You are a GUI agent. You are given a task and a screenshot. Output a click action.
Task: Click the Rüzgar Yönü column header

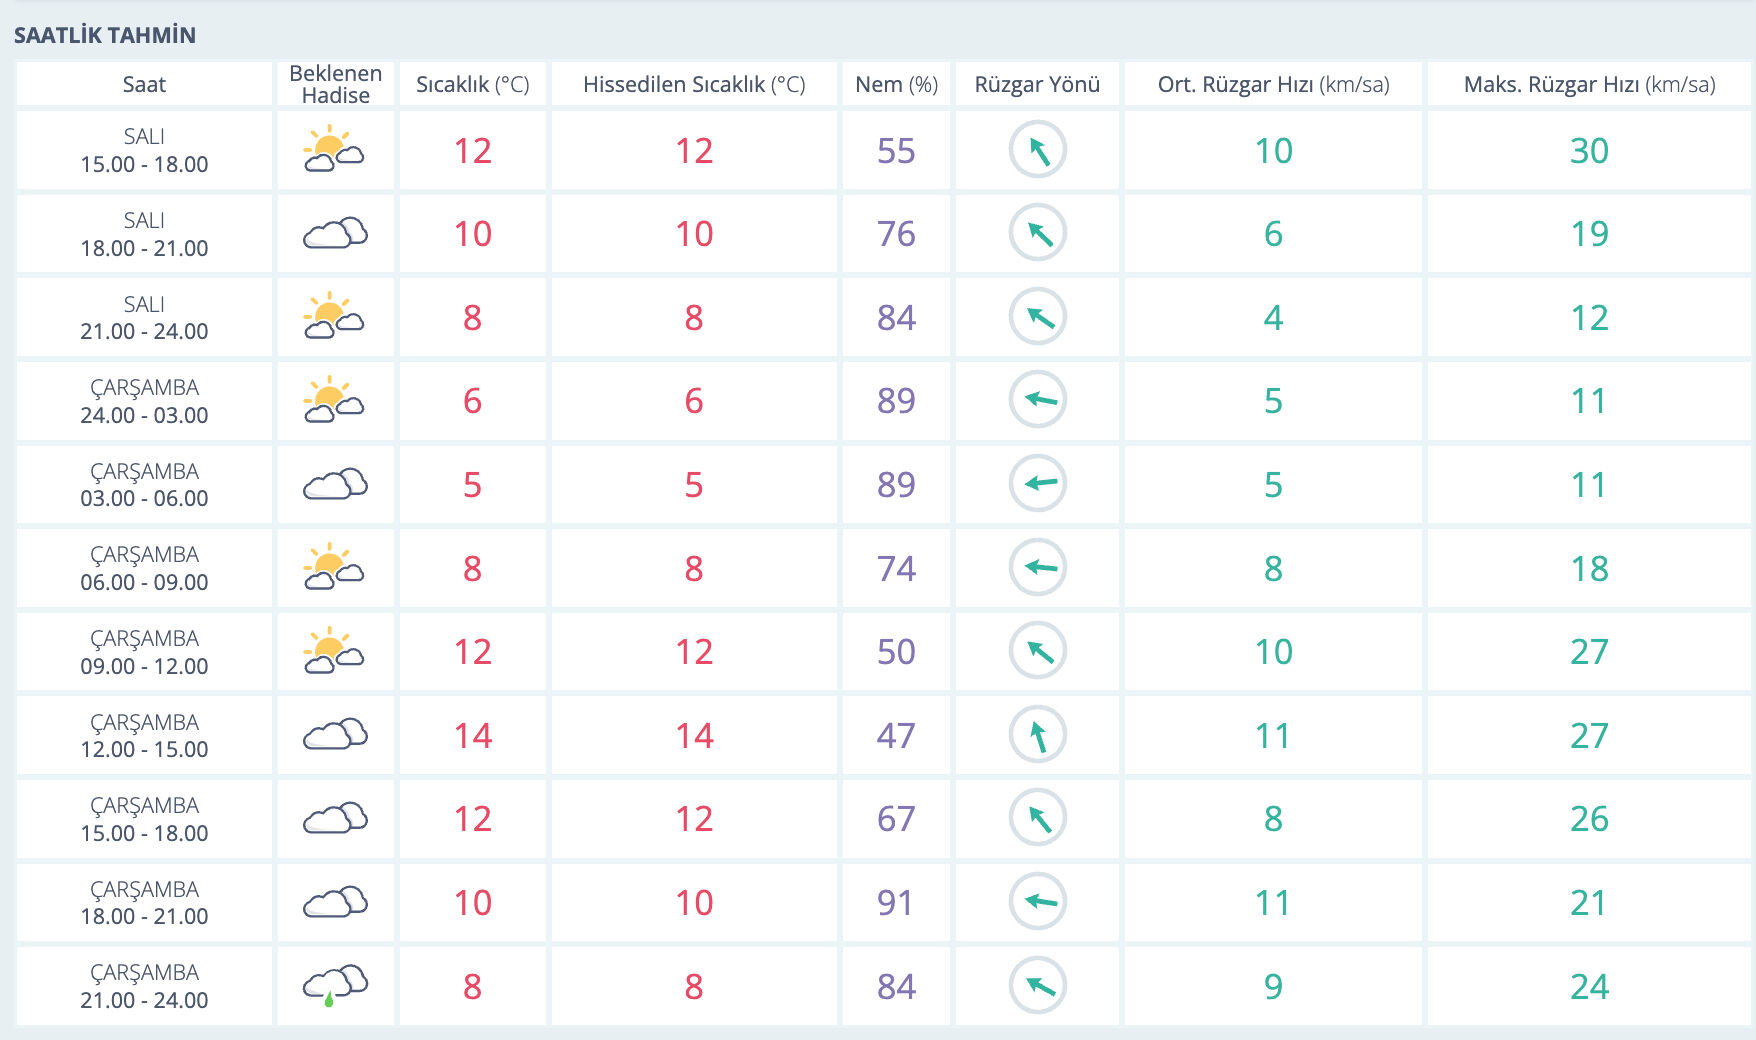tap(1037, 84)
